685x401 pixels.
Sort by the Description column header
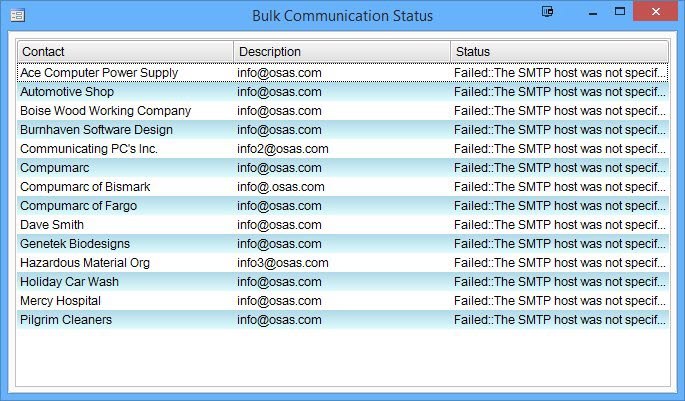[x=342, y=52]
